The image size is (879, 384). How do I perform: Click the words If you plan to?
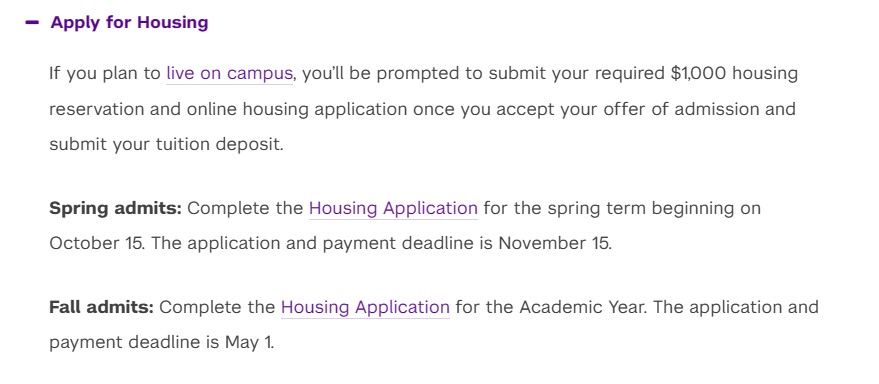pos(105,73)
